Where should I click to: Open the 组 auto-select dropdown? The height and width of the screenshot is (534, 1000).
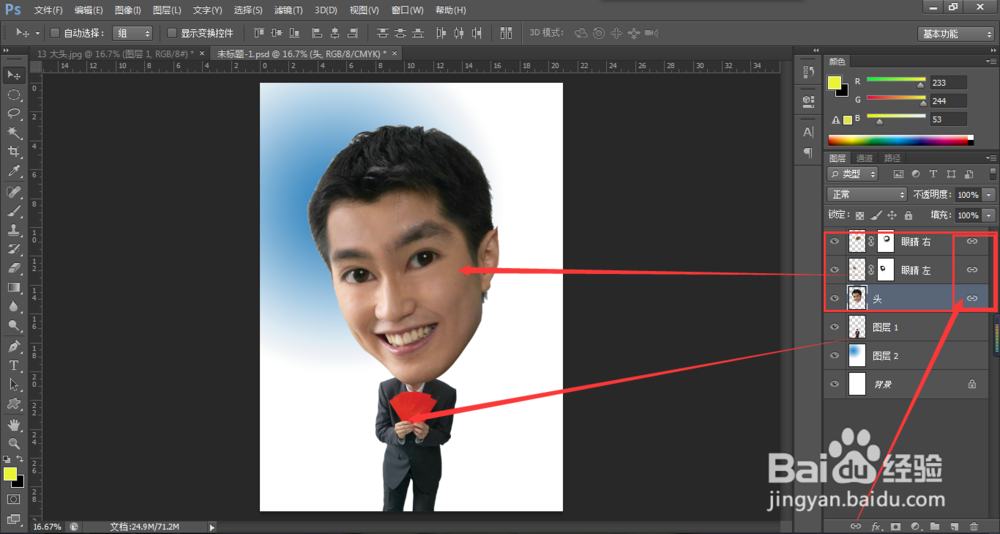133,33
